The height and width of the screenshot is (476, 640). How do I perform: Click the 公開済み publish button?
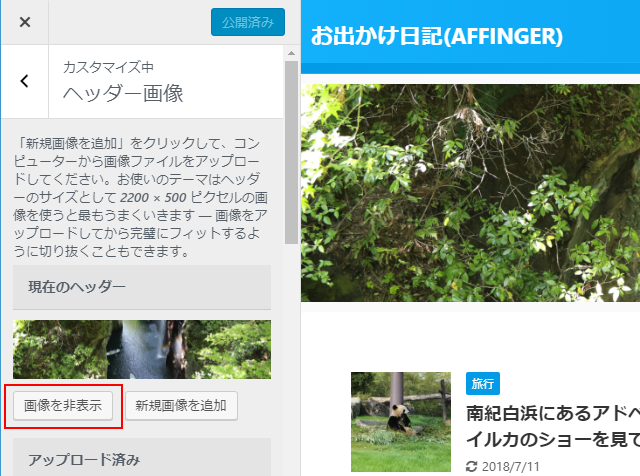click(x=248, y=22)
